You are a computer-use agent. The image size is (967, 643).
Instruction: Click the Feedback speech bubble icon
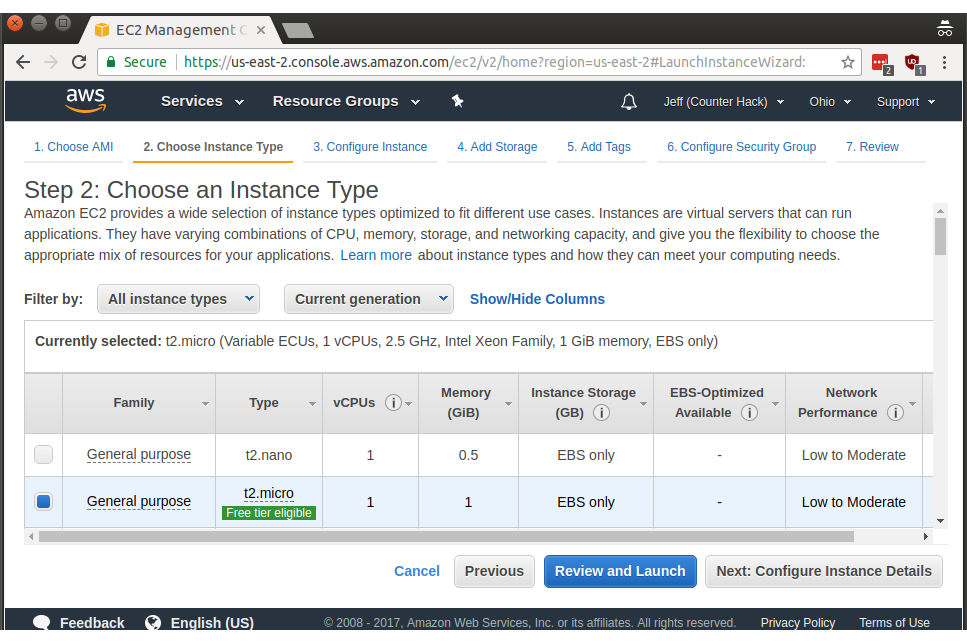(42, 623)
